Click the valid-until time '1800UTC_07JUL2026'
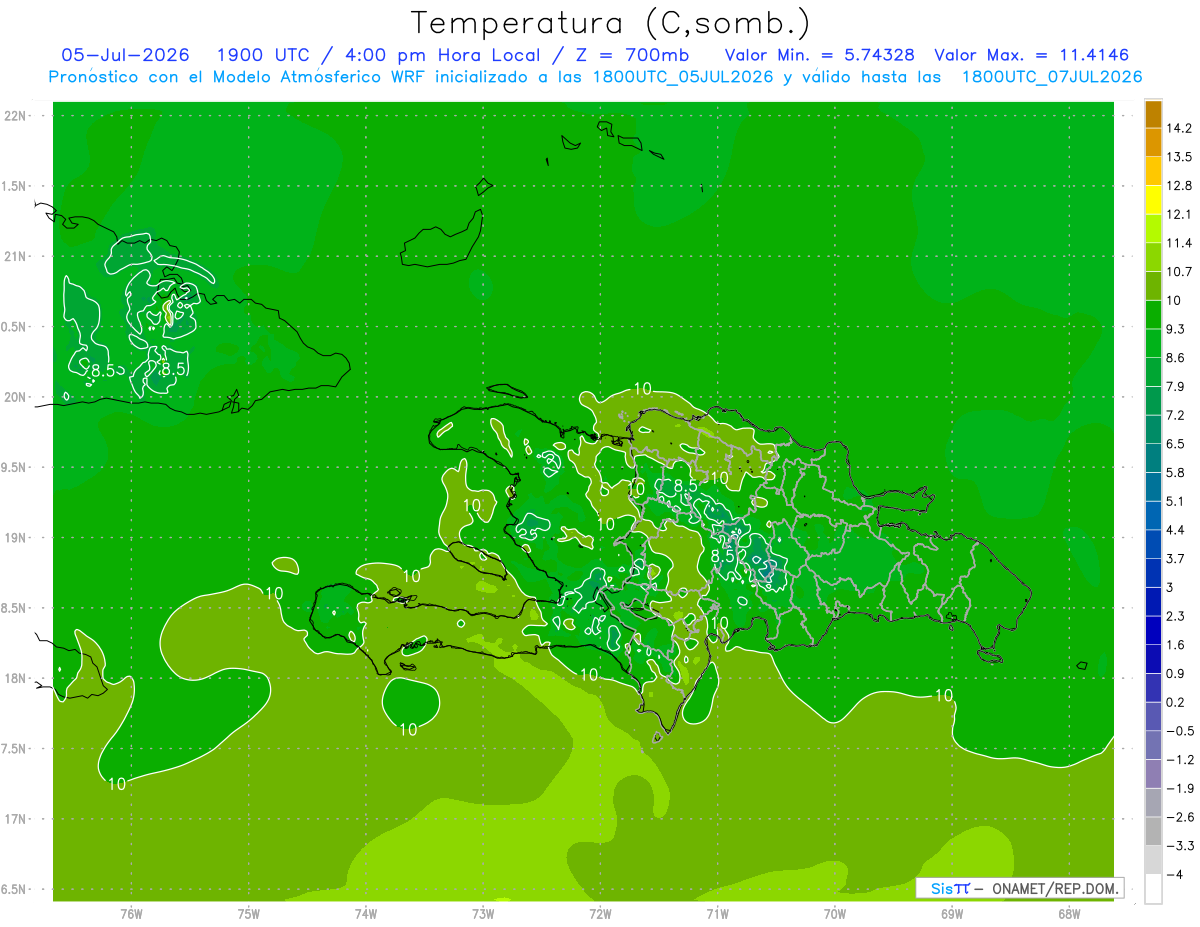The image size is (1200, 927). point(1051,77)
